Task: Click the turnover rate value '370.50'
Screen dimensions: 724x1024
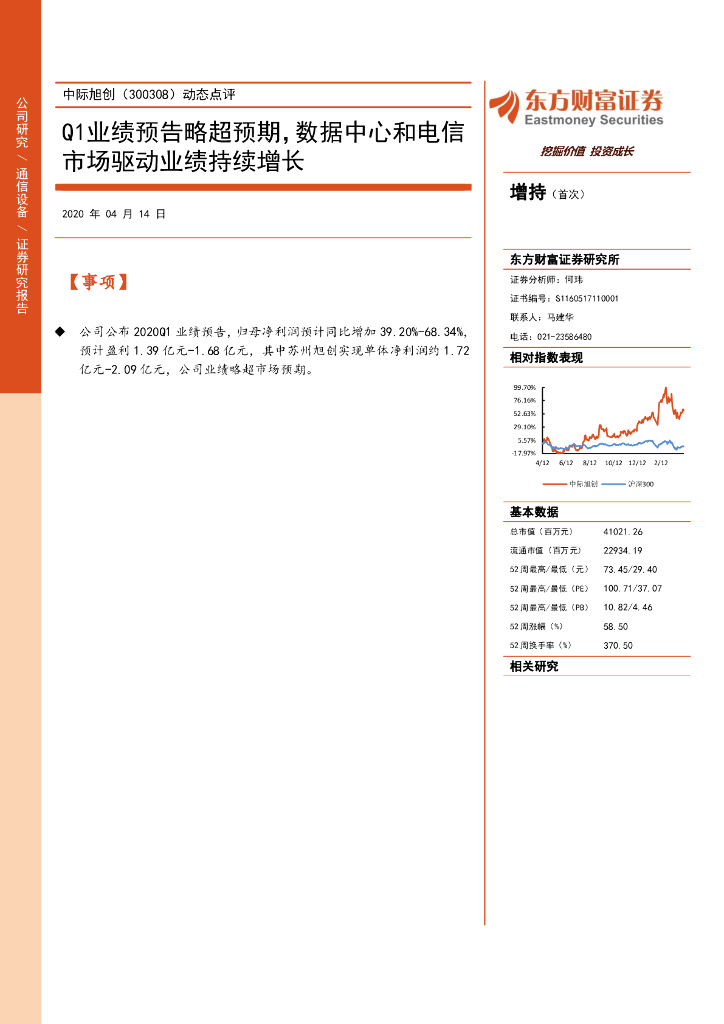Action: tap(618, 646)
